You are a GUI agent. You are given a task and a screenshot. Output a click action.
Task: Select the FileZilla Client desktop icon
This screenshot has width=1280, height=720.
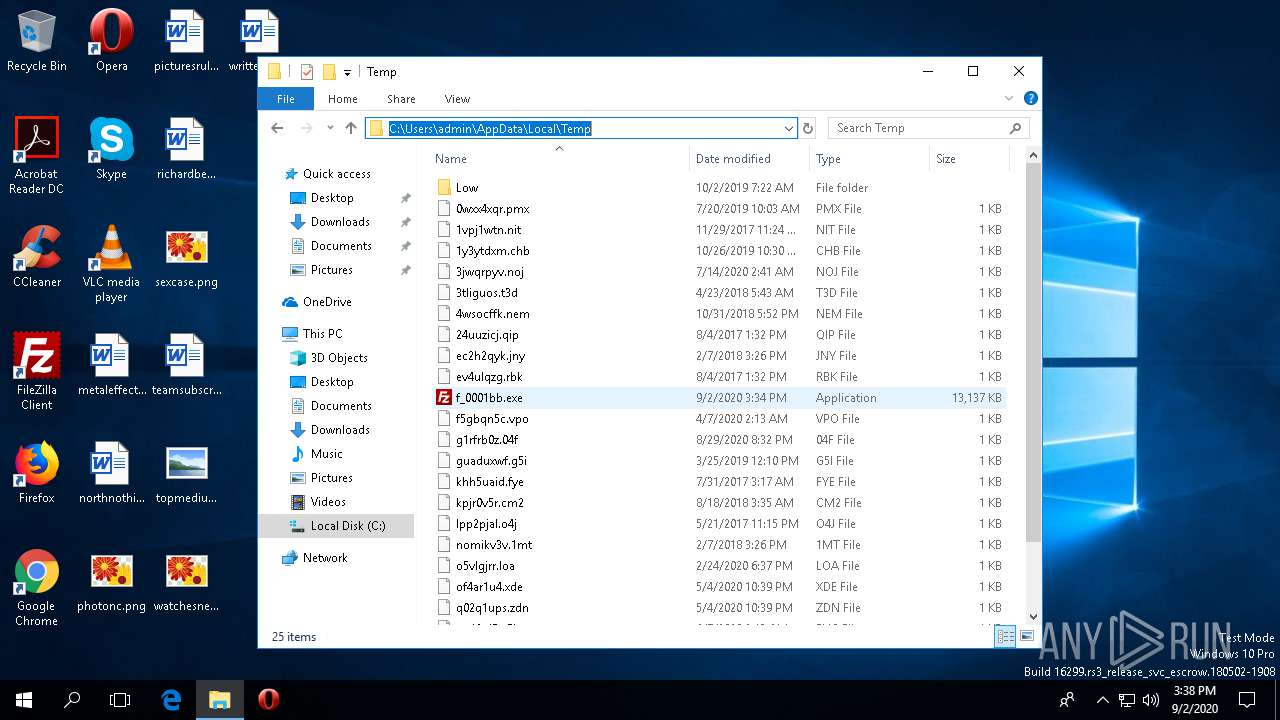click(37, 371)
